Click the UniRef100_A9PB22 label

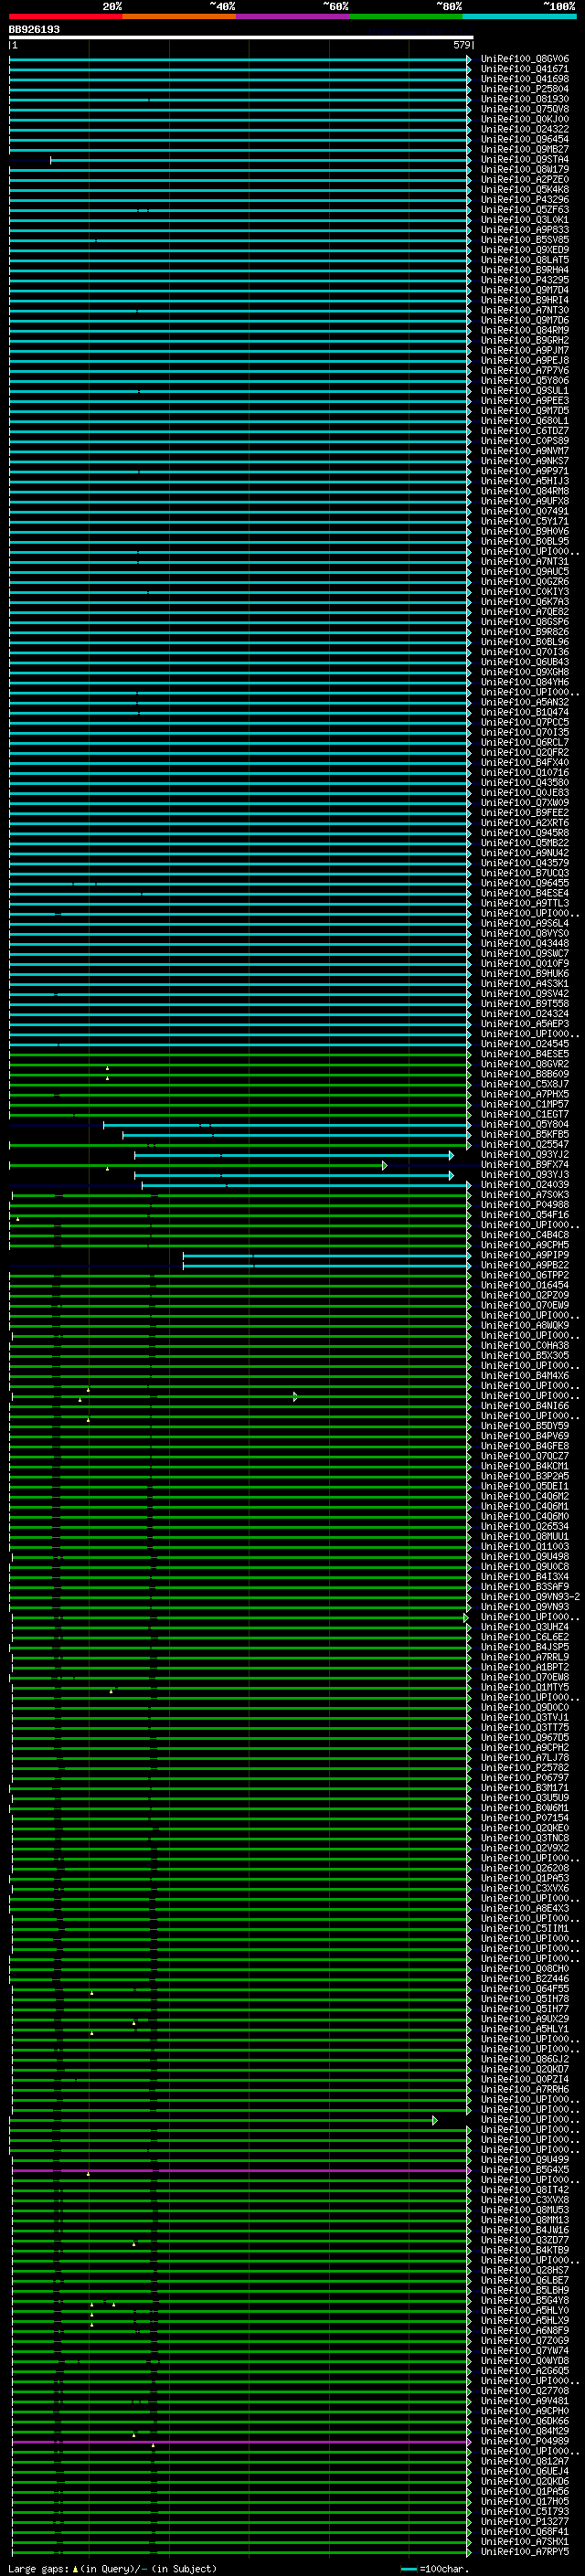[525, 1265]
